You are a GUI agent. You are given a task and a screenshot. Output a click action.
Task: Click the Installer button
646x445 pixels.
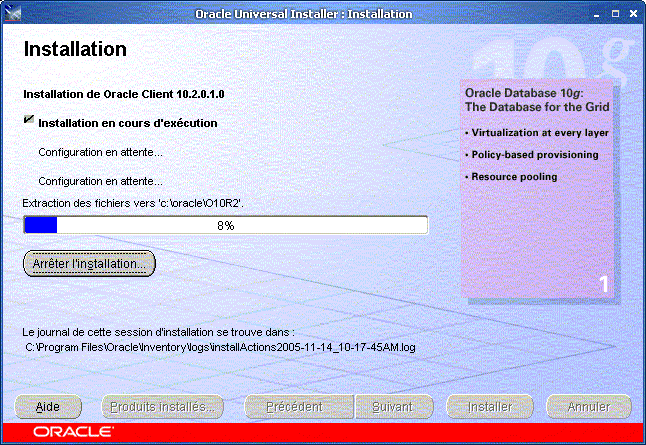[x=490, y=407]
